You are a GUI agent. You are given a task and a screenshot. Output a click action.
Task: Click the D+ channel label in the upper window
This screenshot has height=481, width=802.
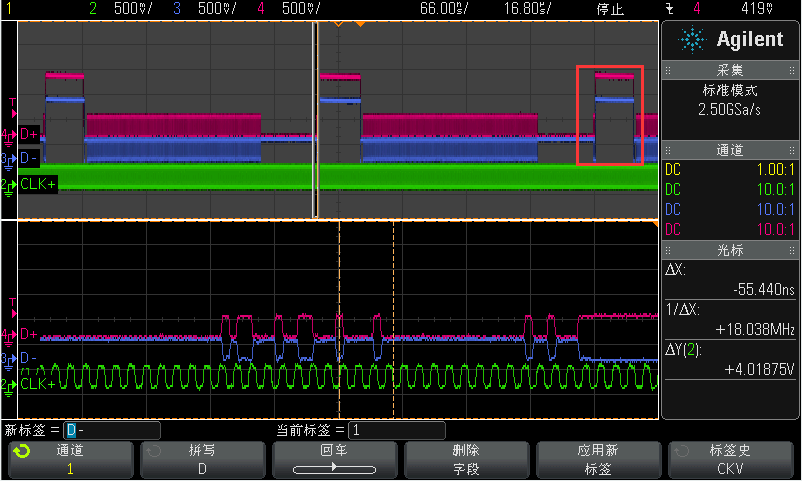[x=29, y=134]
